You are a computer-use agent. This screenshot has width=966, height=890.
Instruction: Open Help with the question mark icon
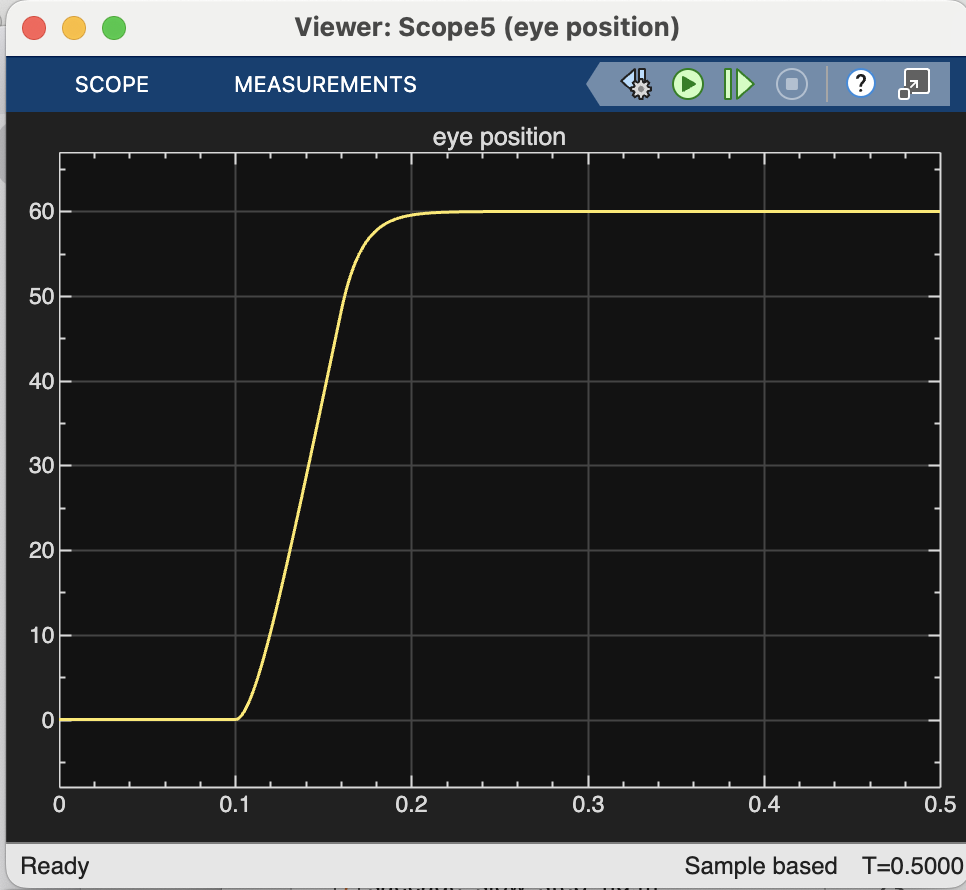861,84
